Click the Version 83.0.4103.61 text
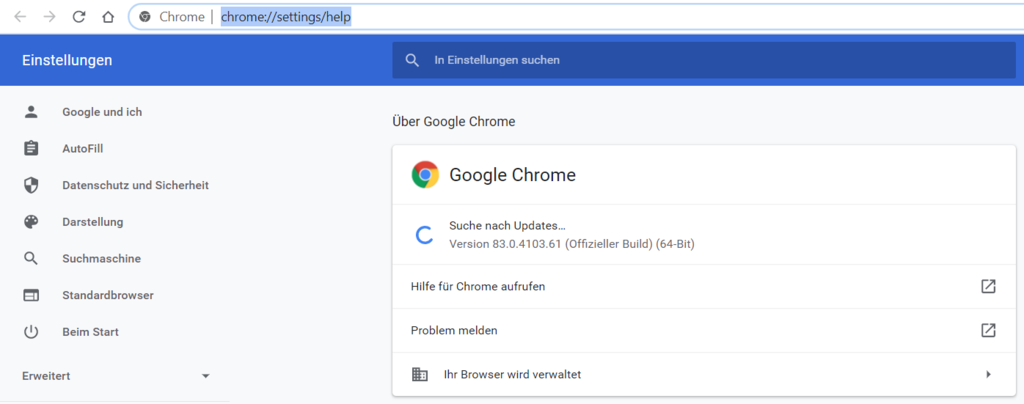Image resolution: width=1024 pixels, height=404 pixels. point(571,244)
